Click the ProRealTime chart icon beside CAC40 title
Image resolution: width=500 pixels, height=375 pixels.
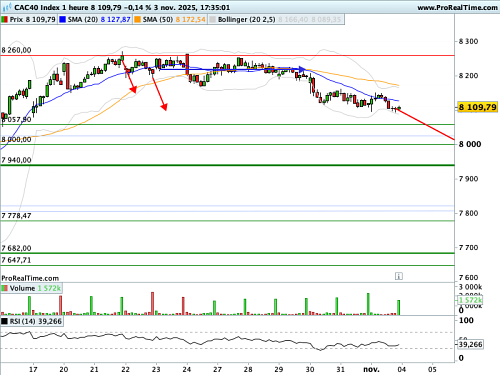tap(7, 7)
